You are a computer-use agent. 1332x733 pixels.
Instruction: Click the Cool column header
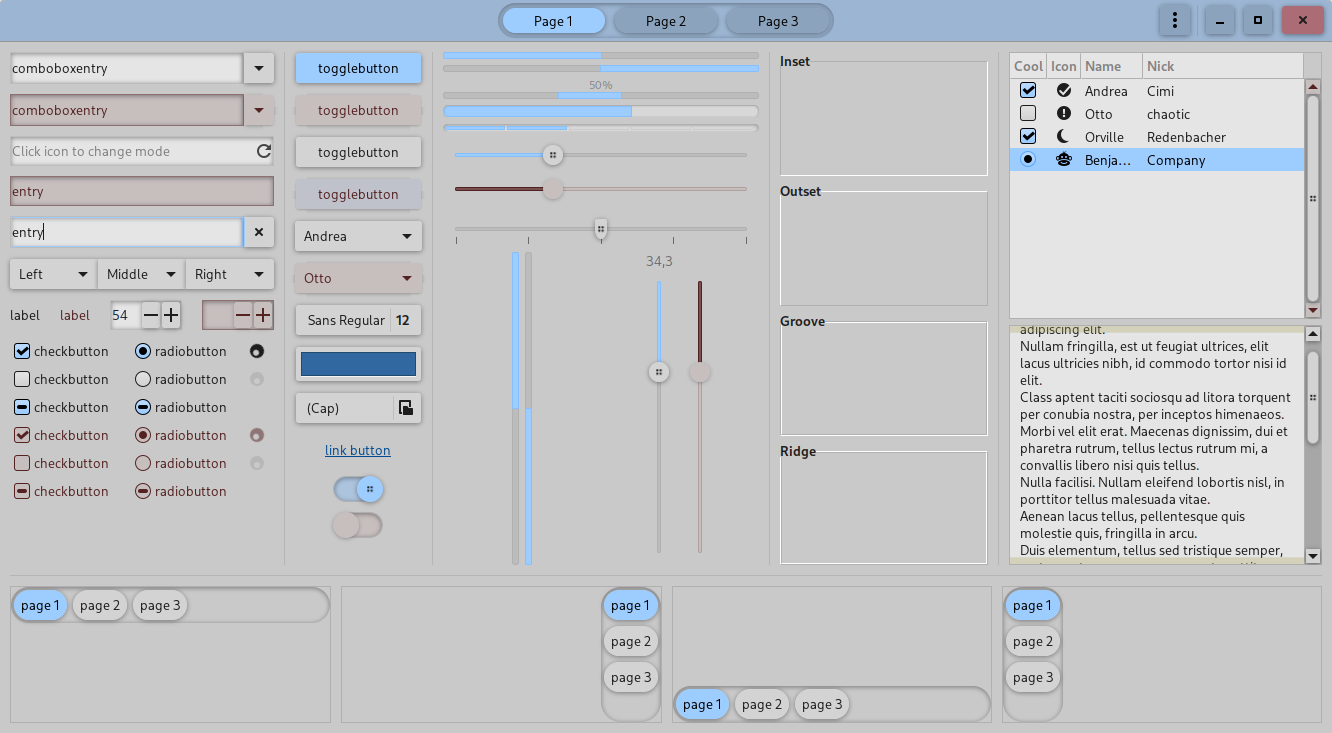1028,66
